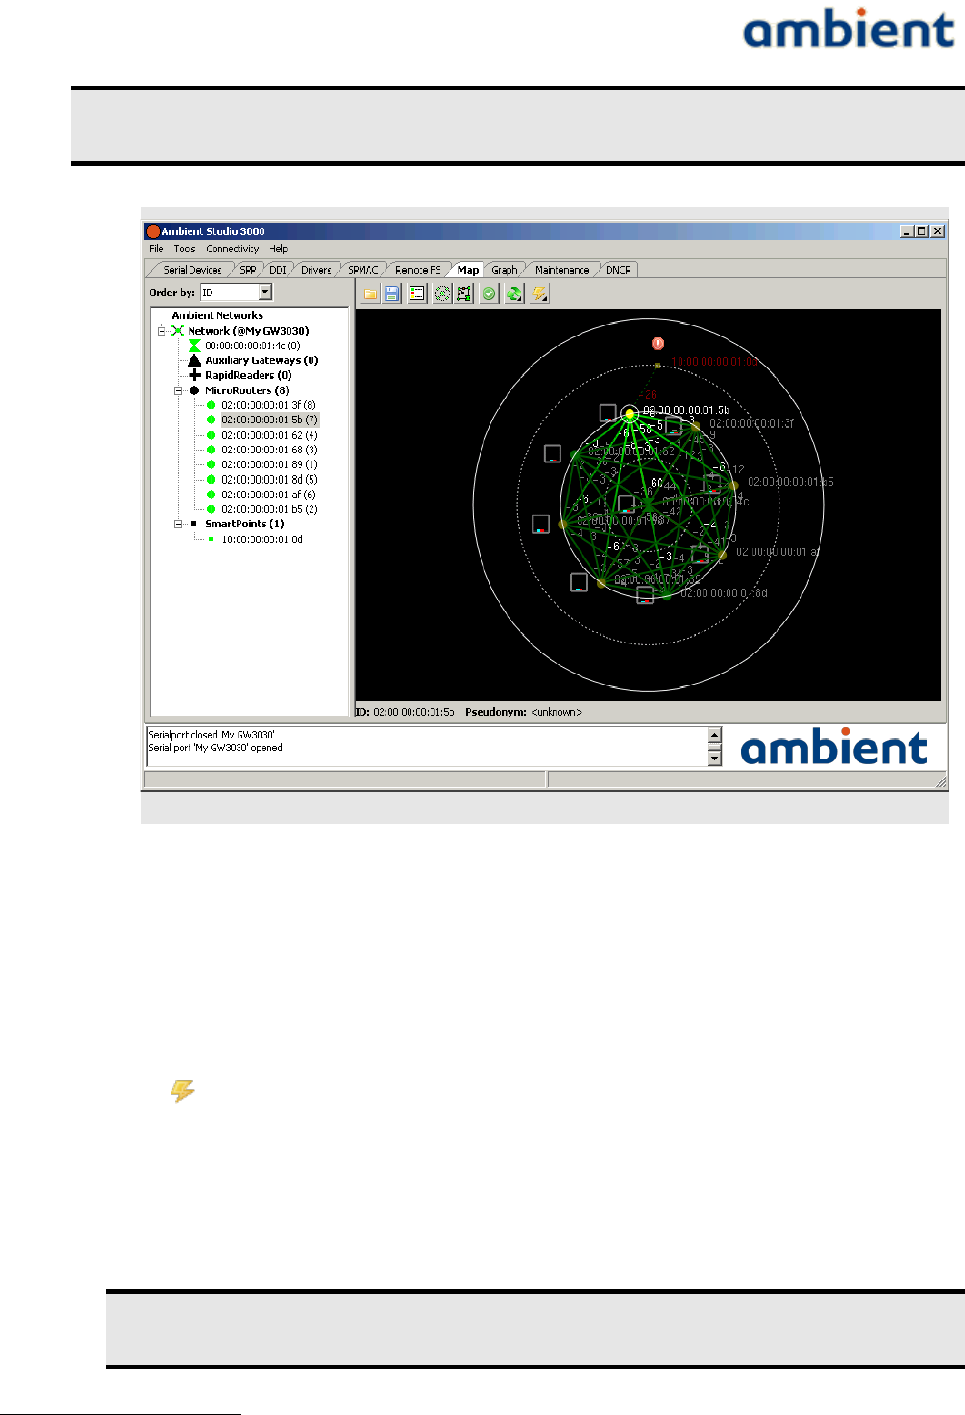The image size is (965, 1415).
Task: Click the RapidReaders plus icon
Action: coord(194,375)
